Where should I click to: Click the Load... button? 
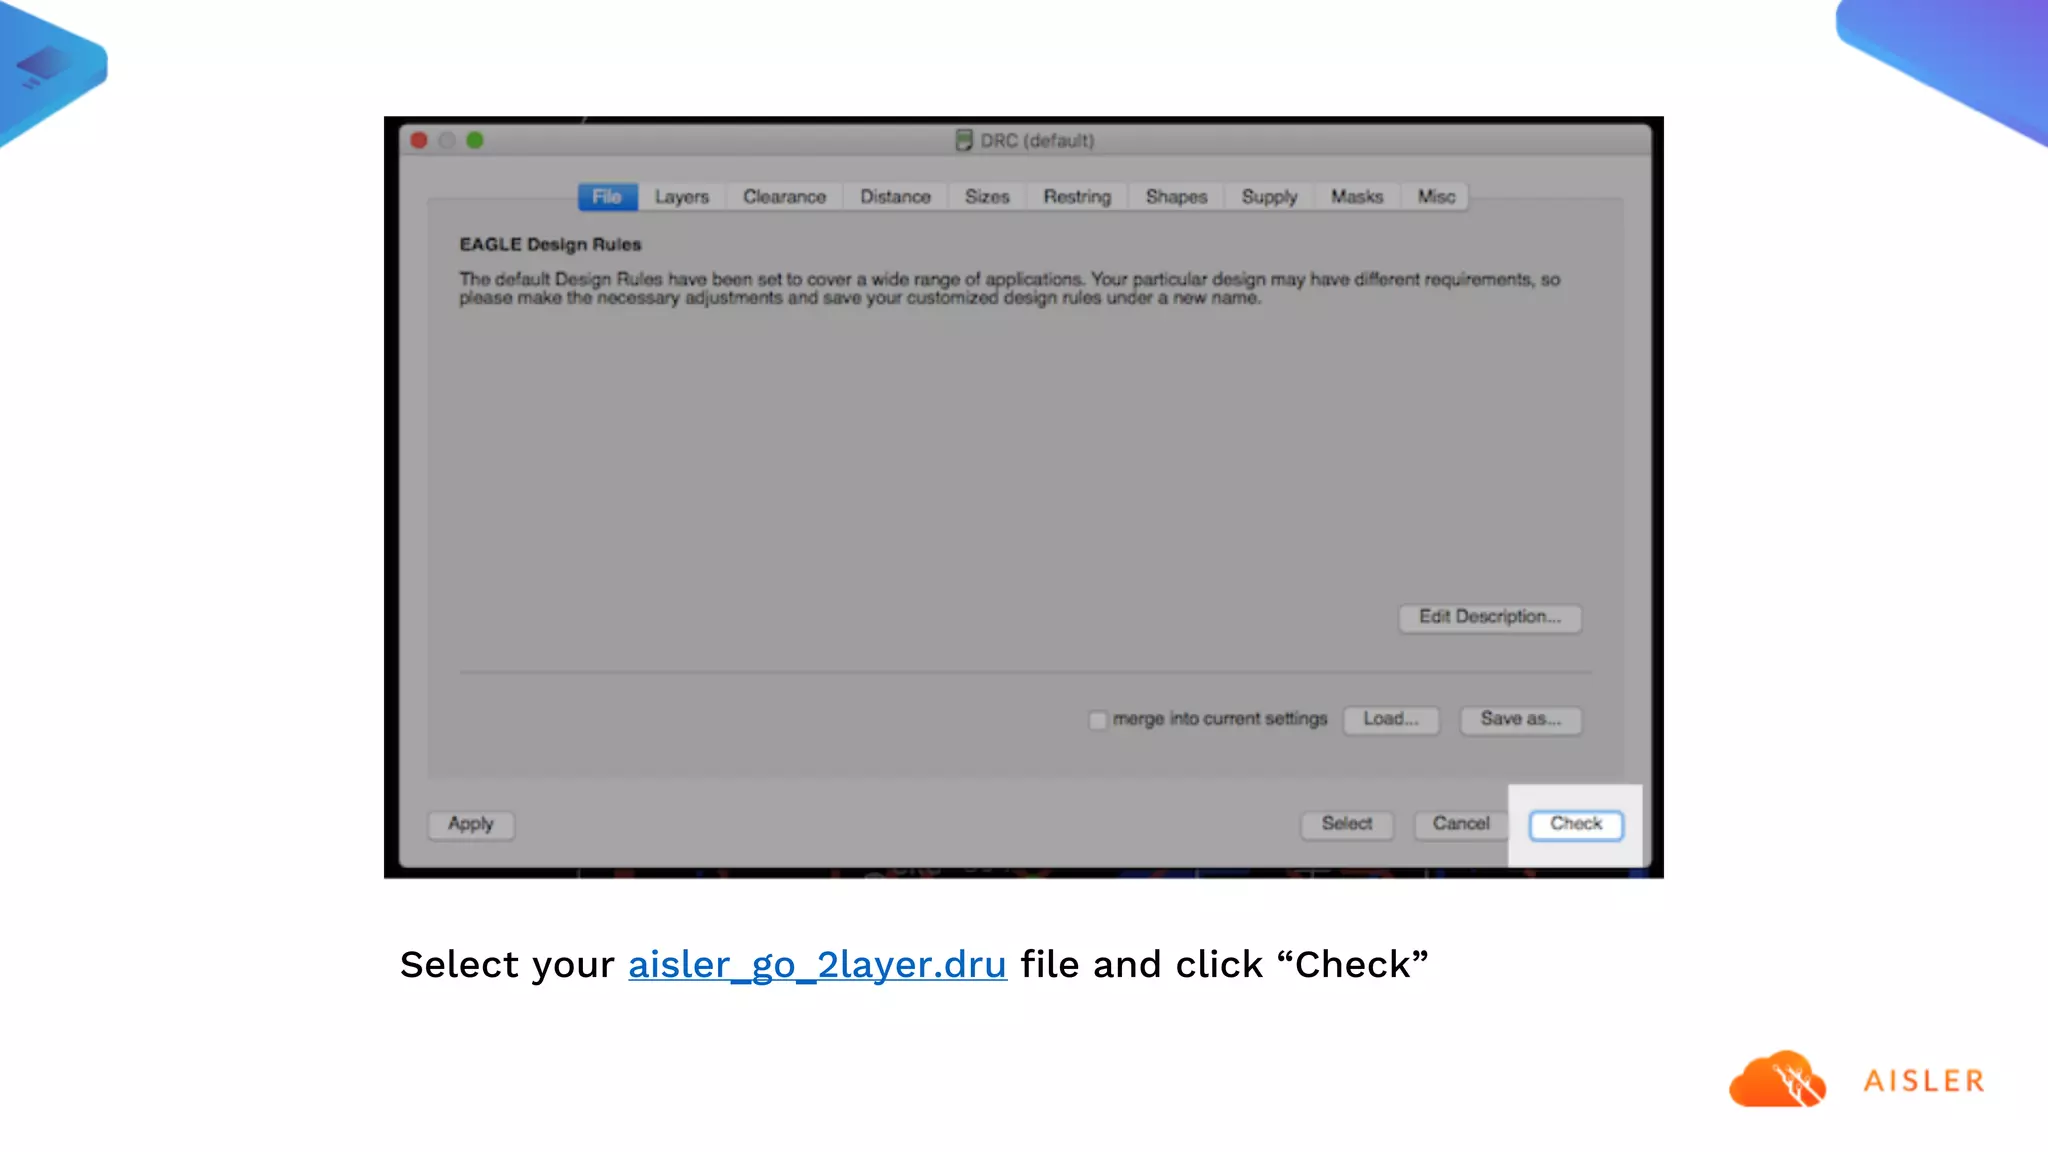click(x=1391, y=719)
